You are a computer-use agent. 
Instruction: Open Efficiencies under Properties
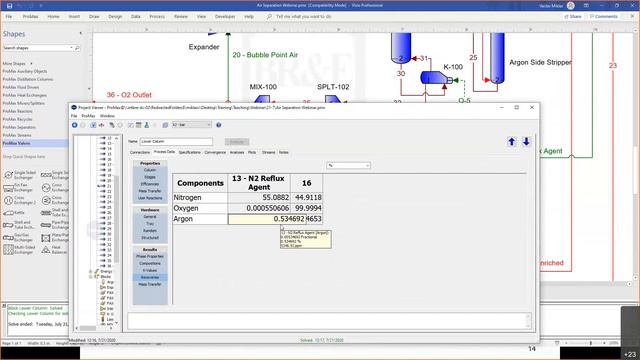(150, 184)
